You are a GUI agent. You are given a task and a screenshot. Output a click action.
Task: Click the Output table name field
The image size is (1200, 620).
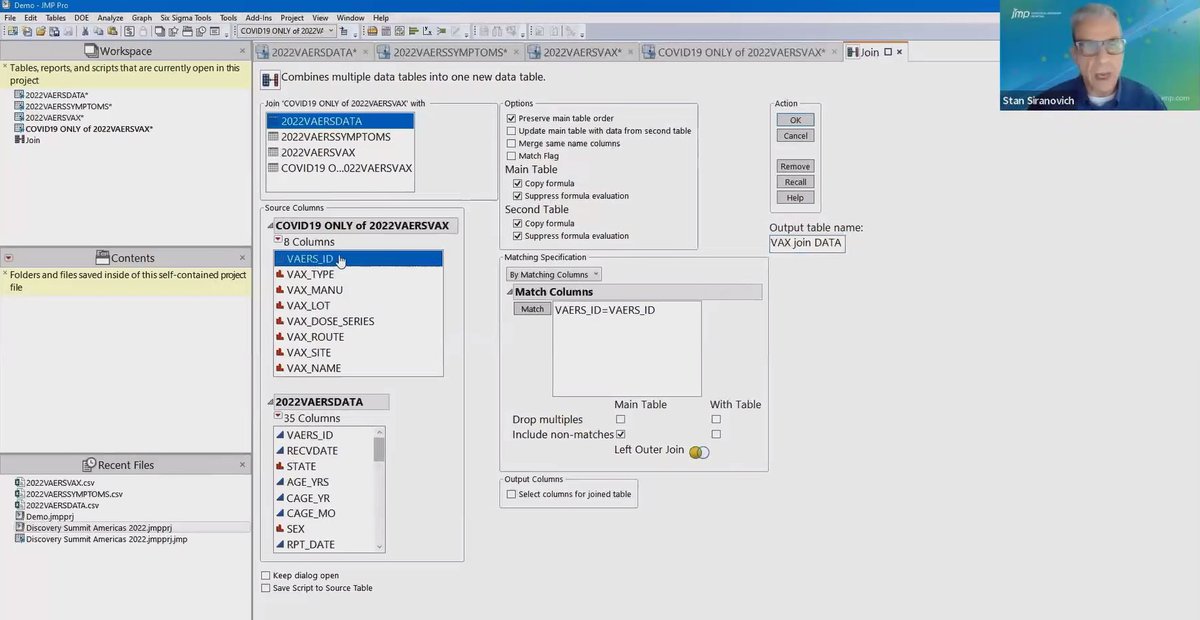point(807,243)
